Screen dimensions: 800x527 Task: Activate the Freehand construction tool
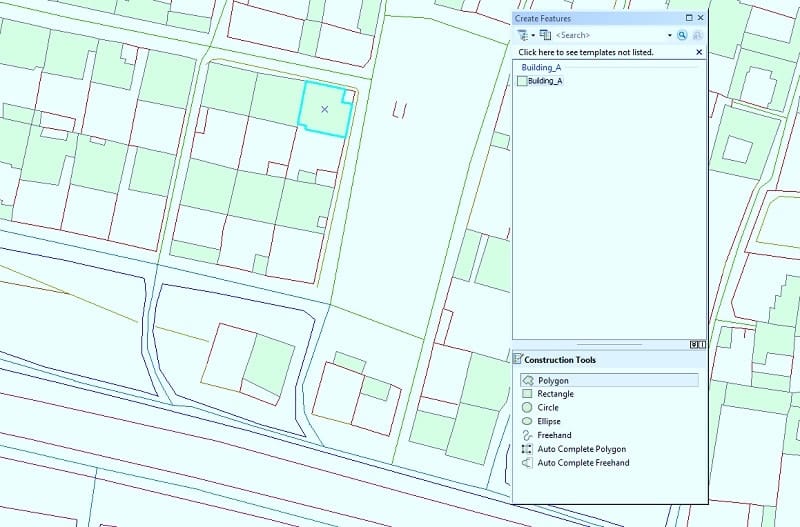click(x=554, y=436)
